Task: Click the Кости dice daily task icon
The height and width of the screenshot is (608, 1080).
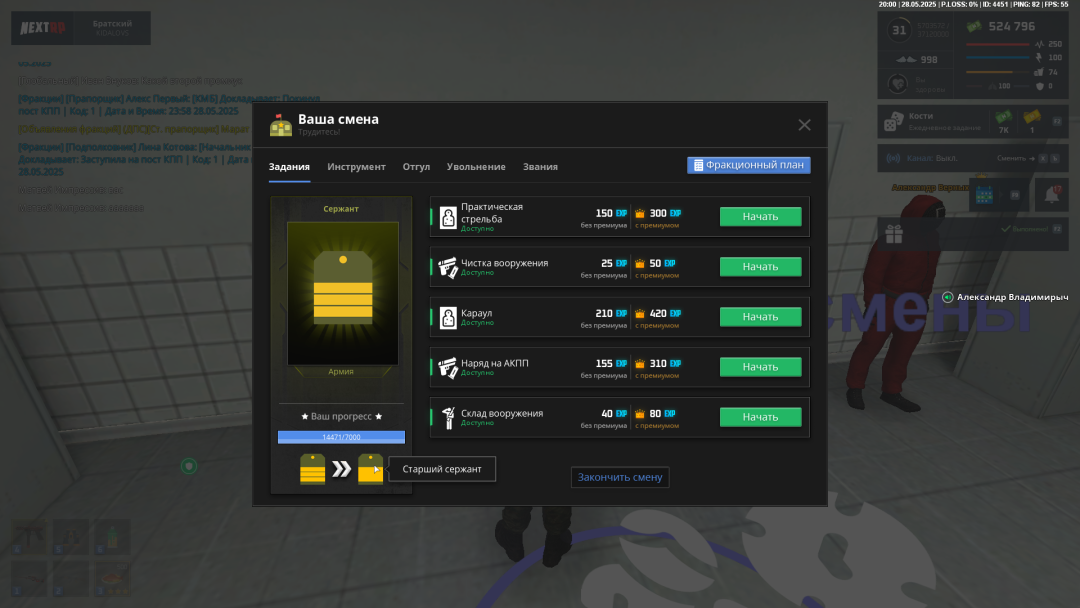Action: click(x=893, y=123)
